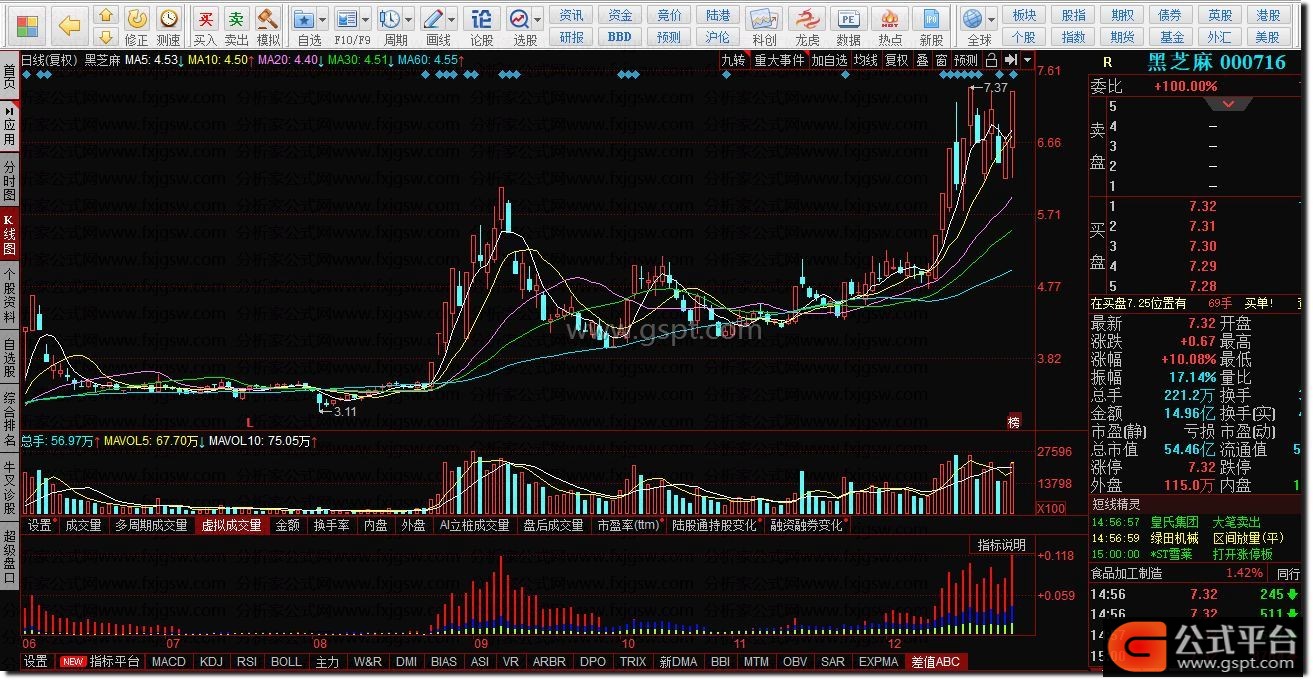Click the down arrow page icon
The image size is (1313, 680).
coord(104,39)
